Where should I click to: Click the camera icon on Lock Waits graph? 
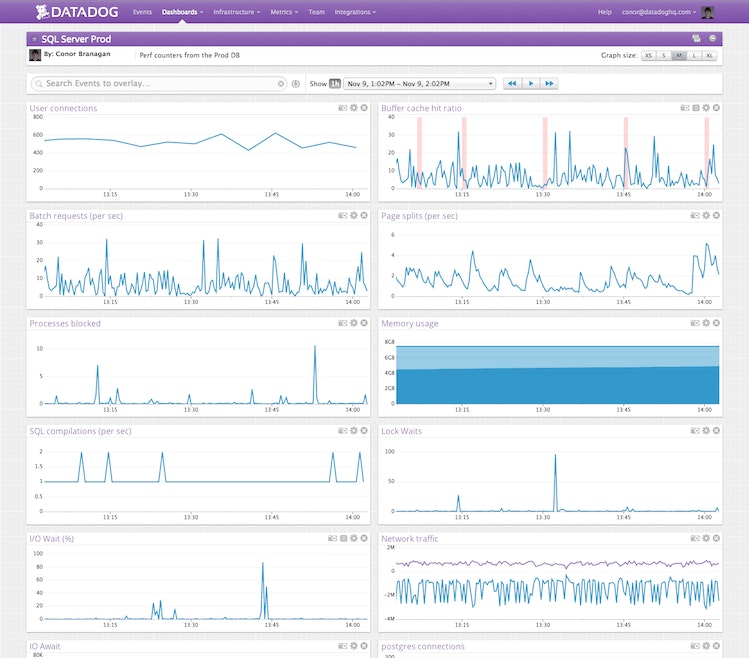(695, 431)
